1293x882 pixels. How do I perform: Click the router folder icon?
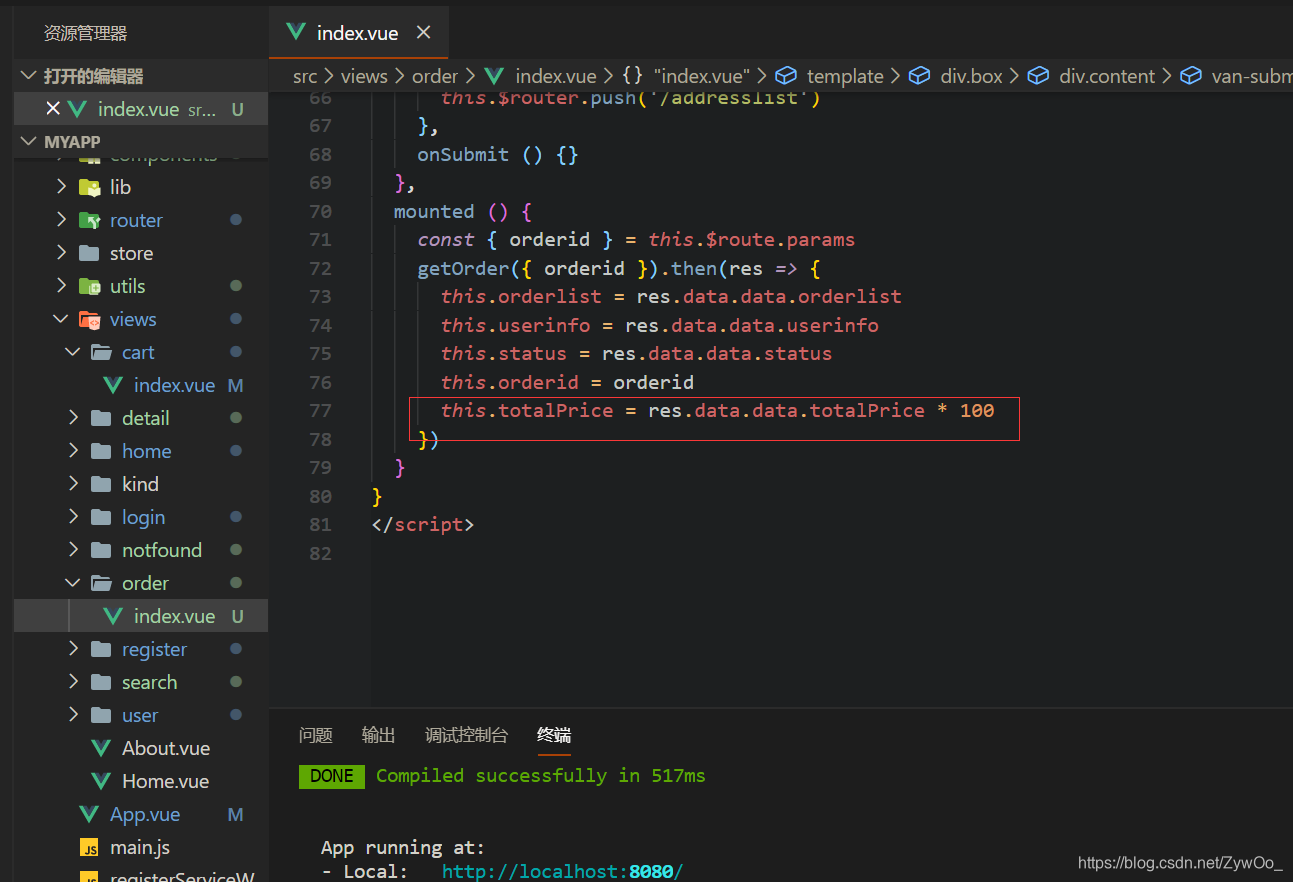(x=90, y=220)
